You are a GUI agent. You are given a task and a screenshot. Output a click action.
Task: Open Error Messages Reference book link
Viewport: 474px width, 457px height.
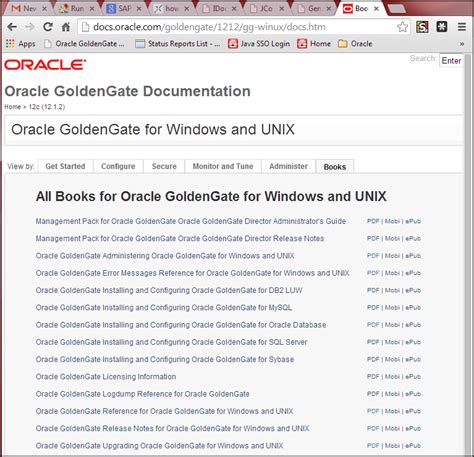pyautogui.click(x=192, y=273)
